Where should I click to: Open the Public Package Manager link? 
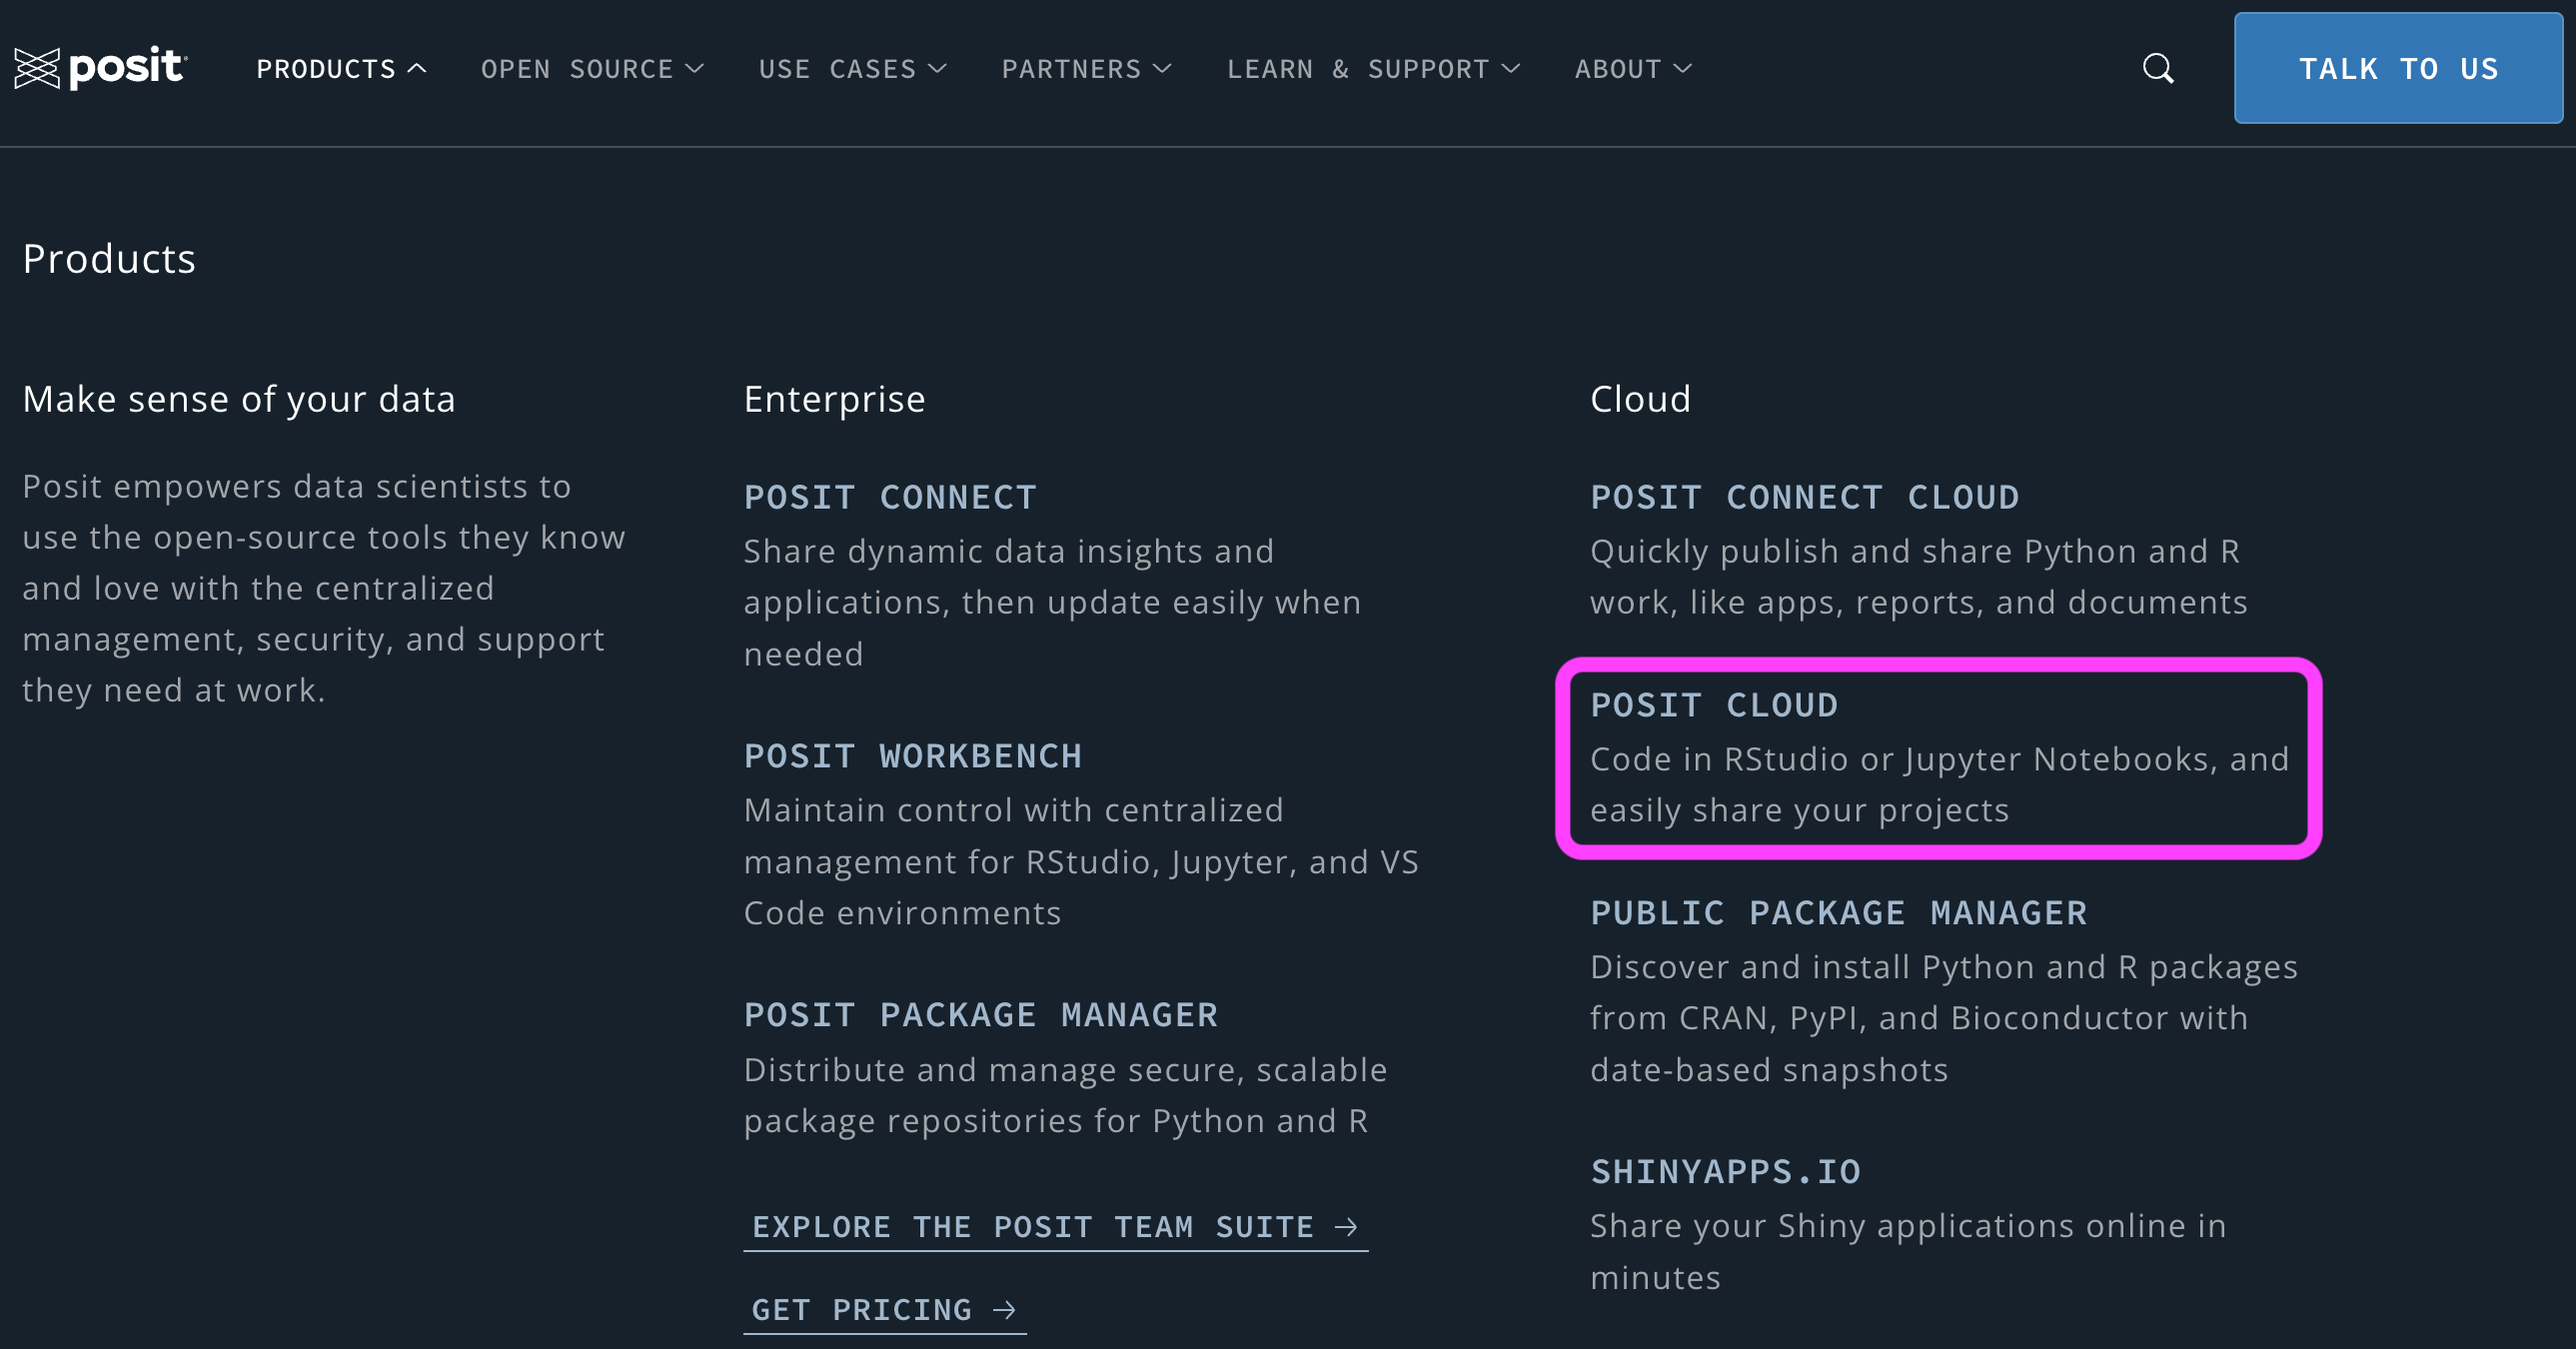click(x=1839, y=913)
